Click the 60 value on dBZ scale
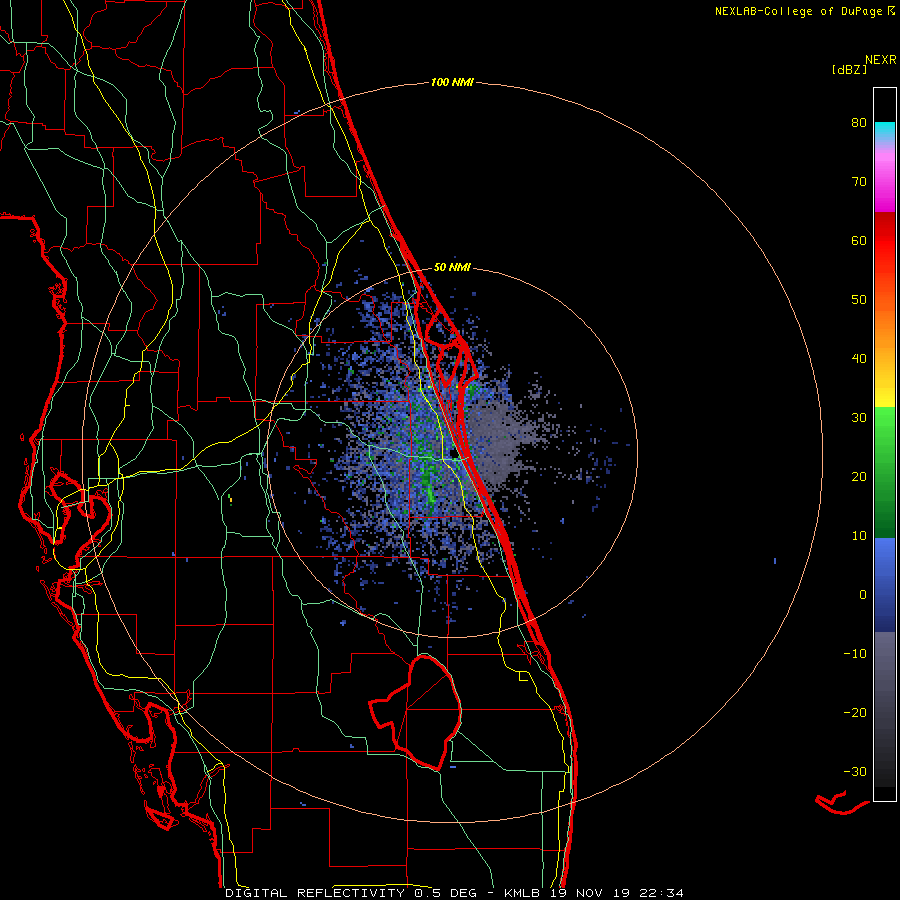This screenshot has width=900, height=900. coord(859,241)
